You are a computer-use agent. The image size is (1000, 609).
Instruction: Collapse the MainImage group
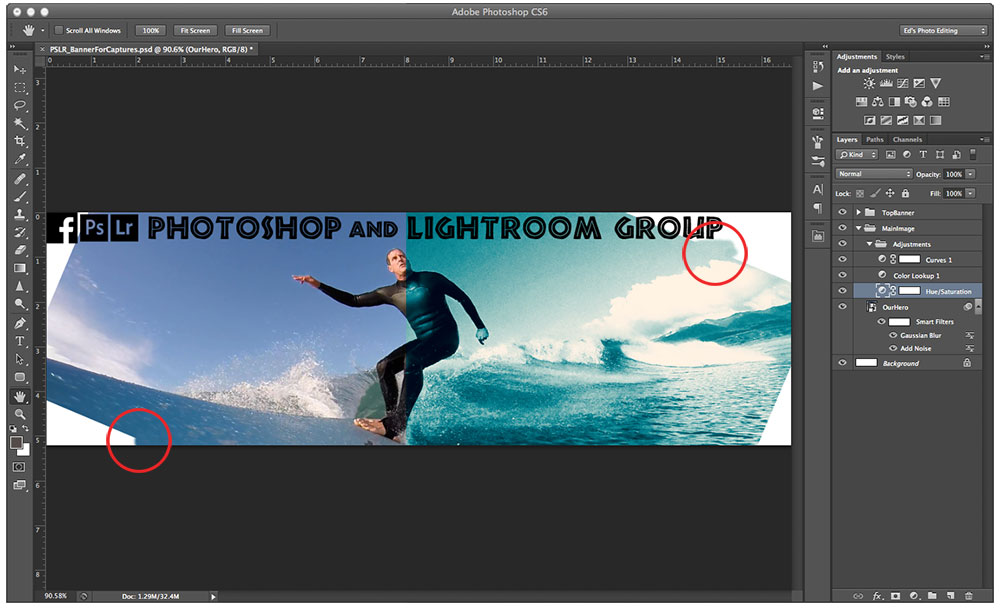click(x=858, y=228)
